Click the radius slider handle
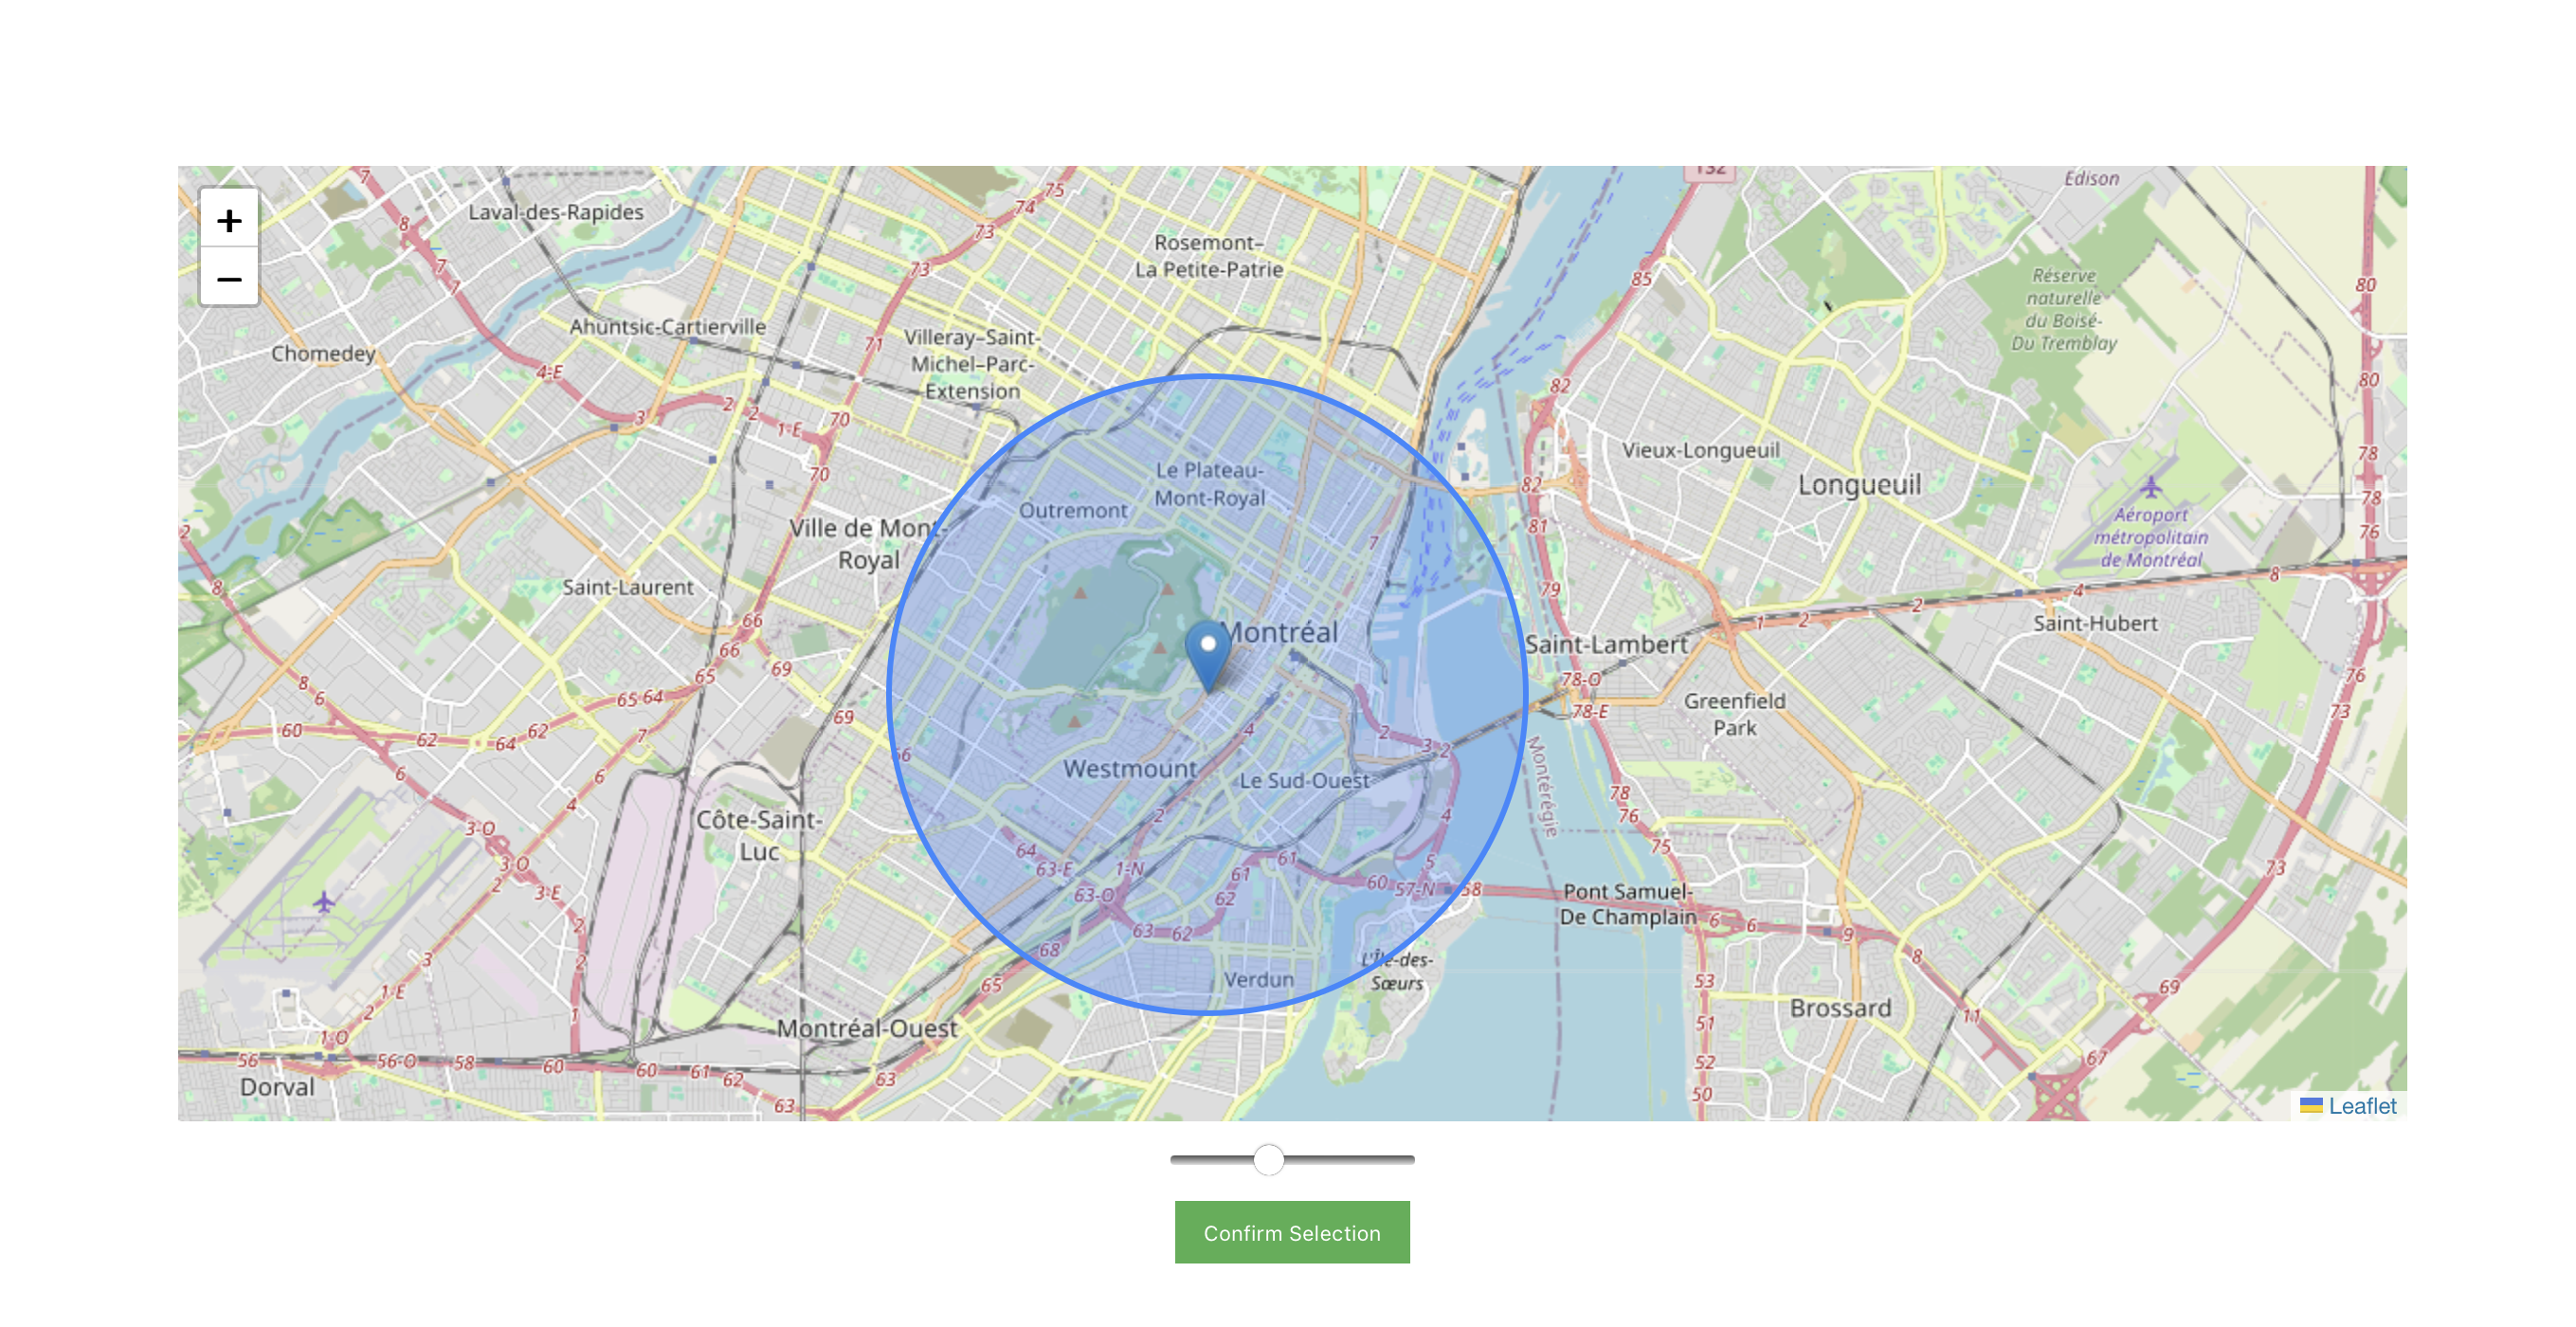The width and height of the screenshot is (2576, 1327). tap(1268, 1159)
